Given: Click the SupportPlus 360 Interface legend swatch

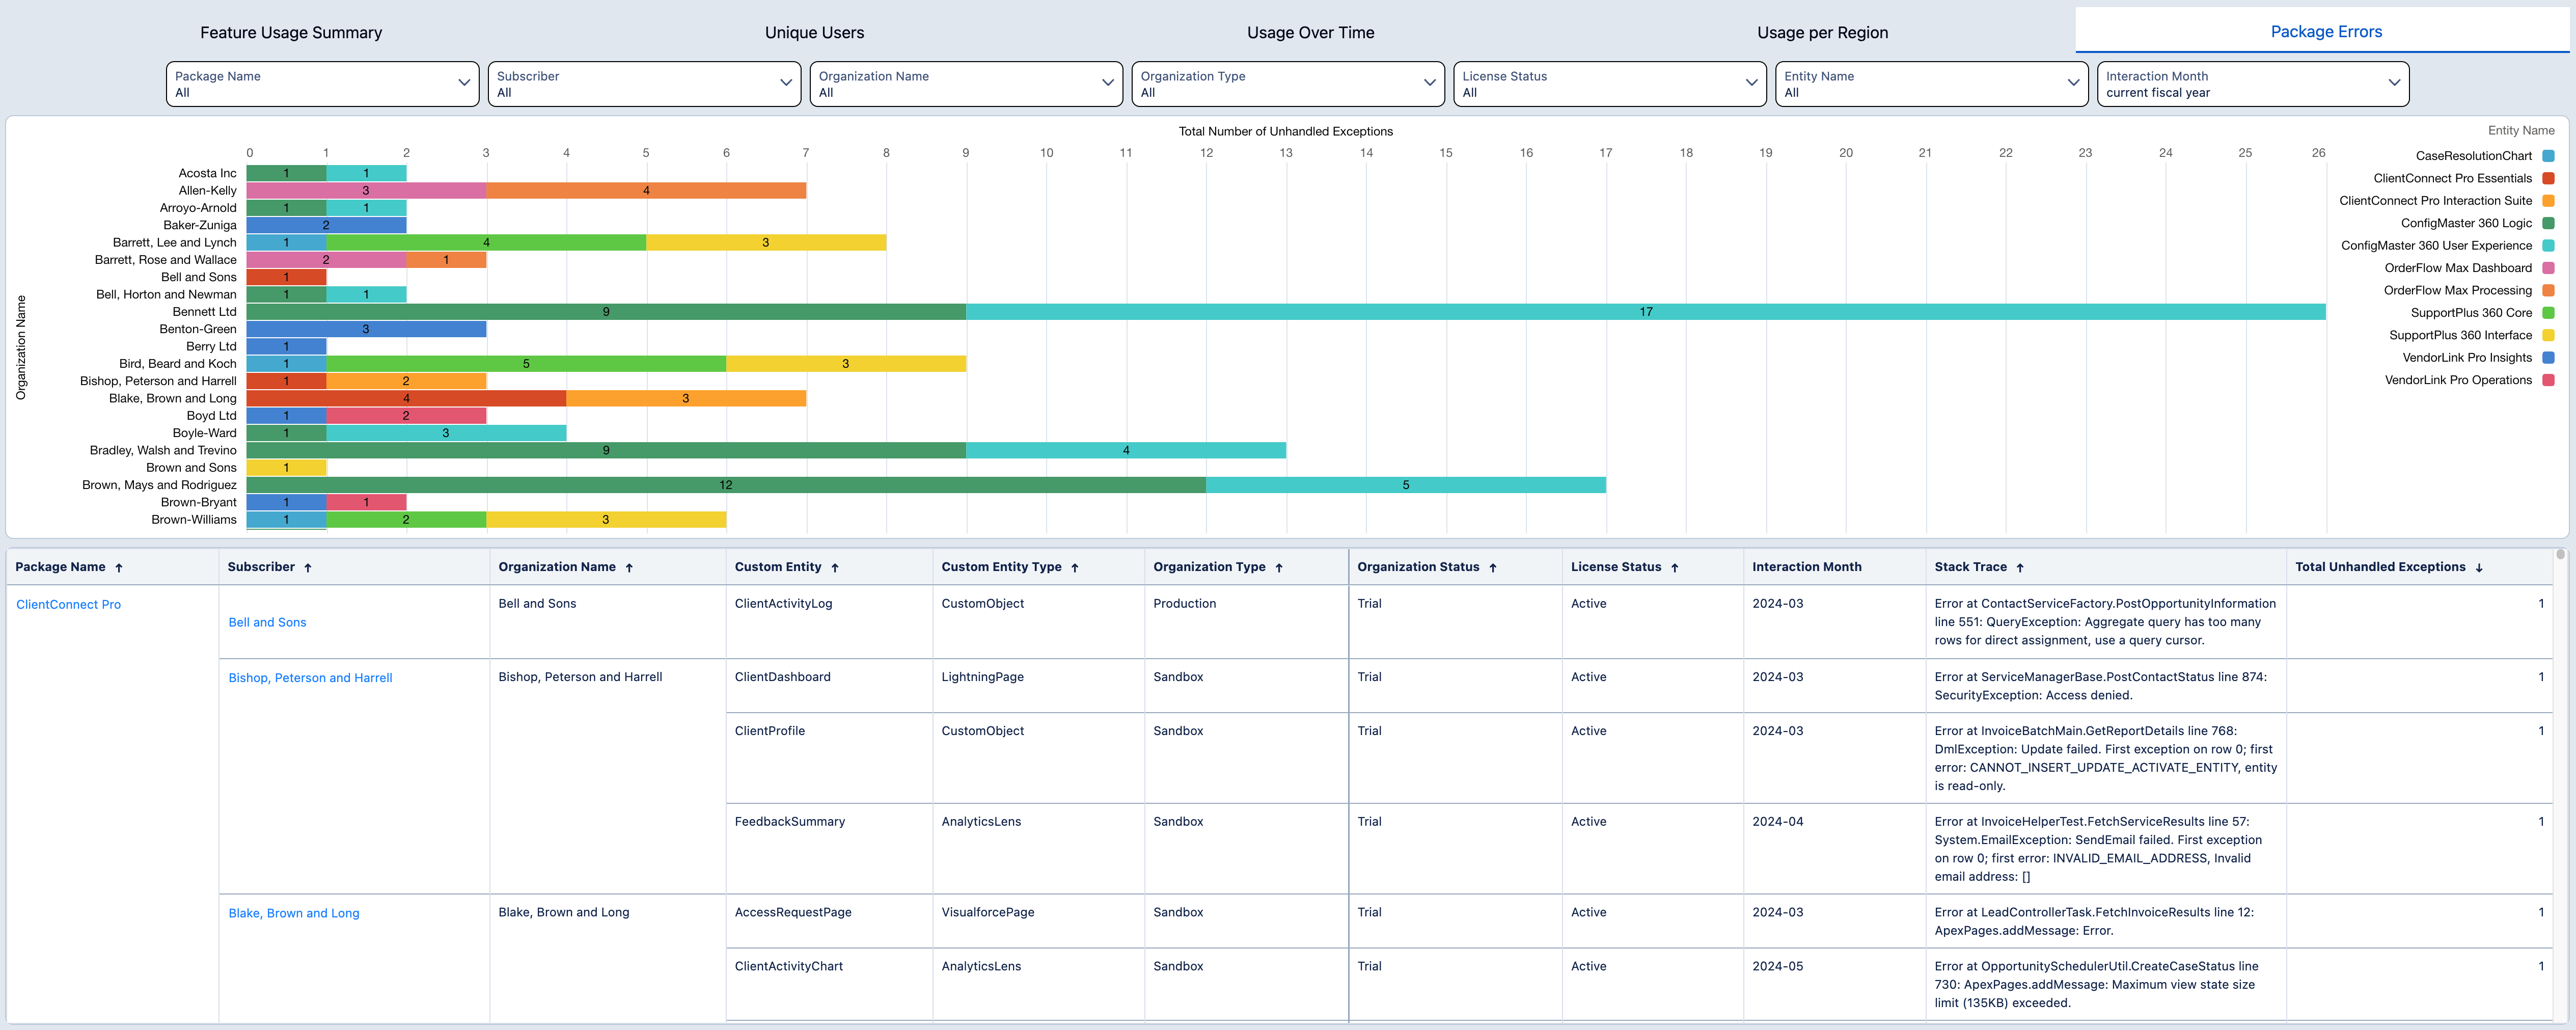Looking at the screenshot, I should click(x=2548, y=335).
